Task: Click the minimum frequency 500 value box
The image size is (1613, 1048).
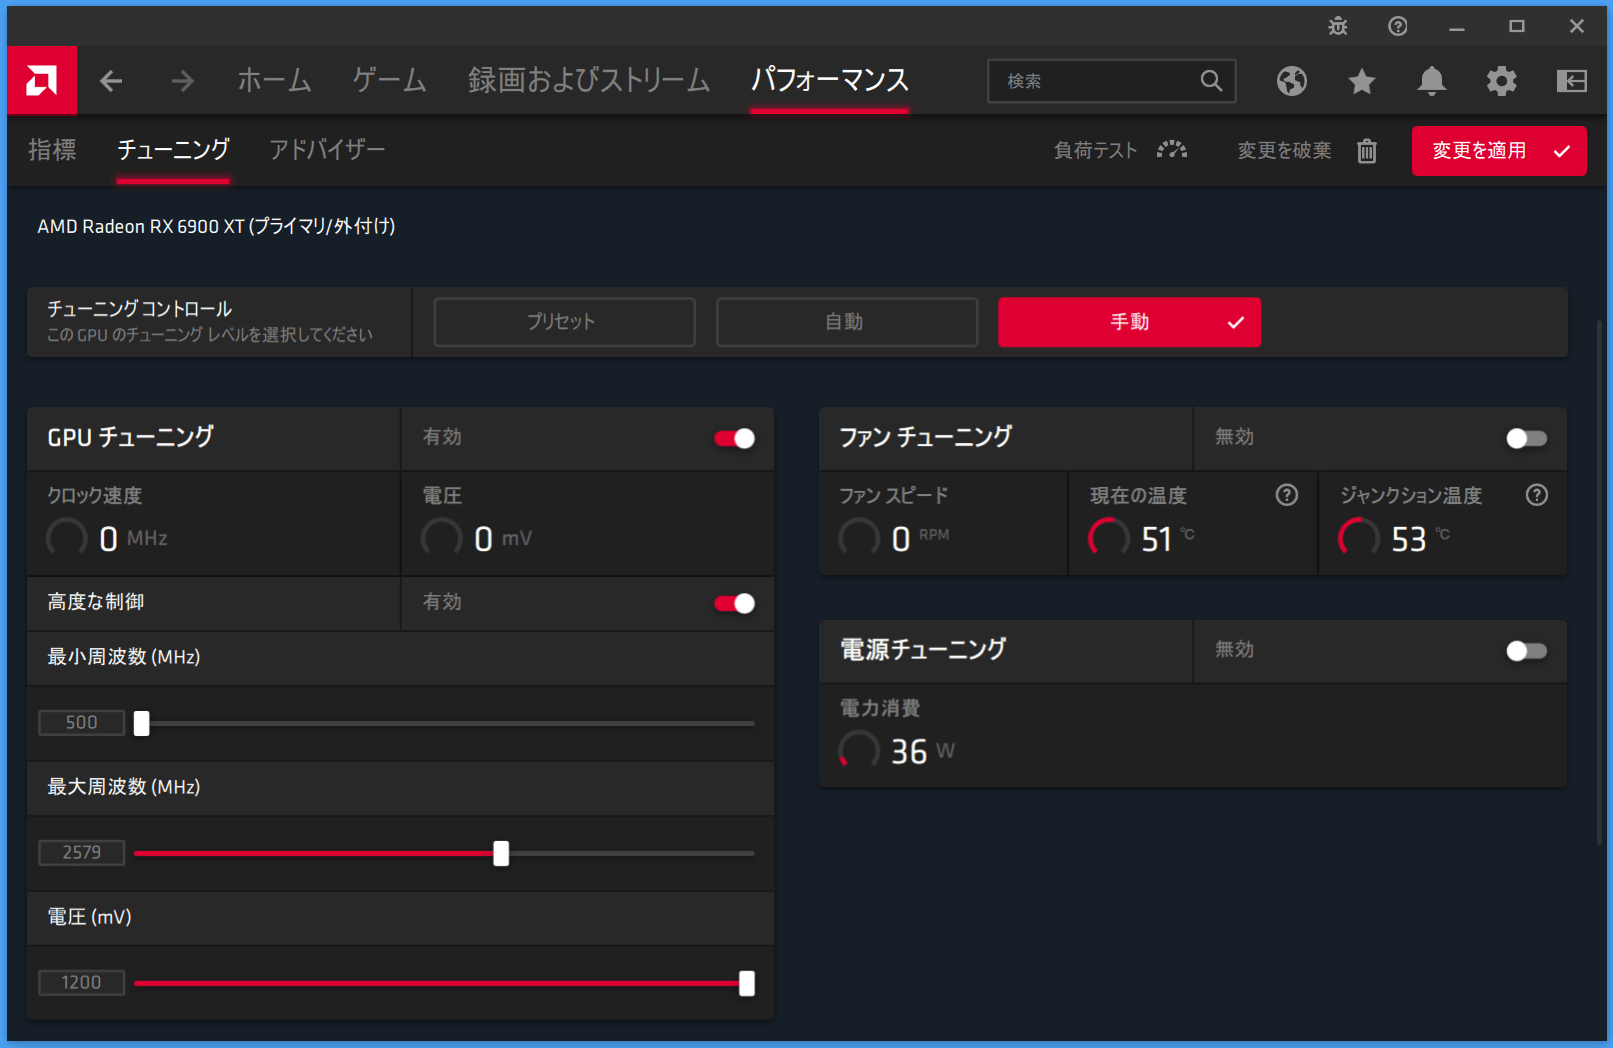Action: pyautogui.click(x=82, y=723)
